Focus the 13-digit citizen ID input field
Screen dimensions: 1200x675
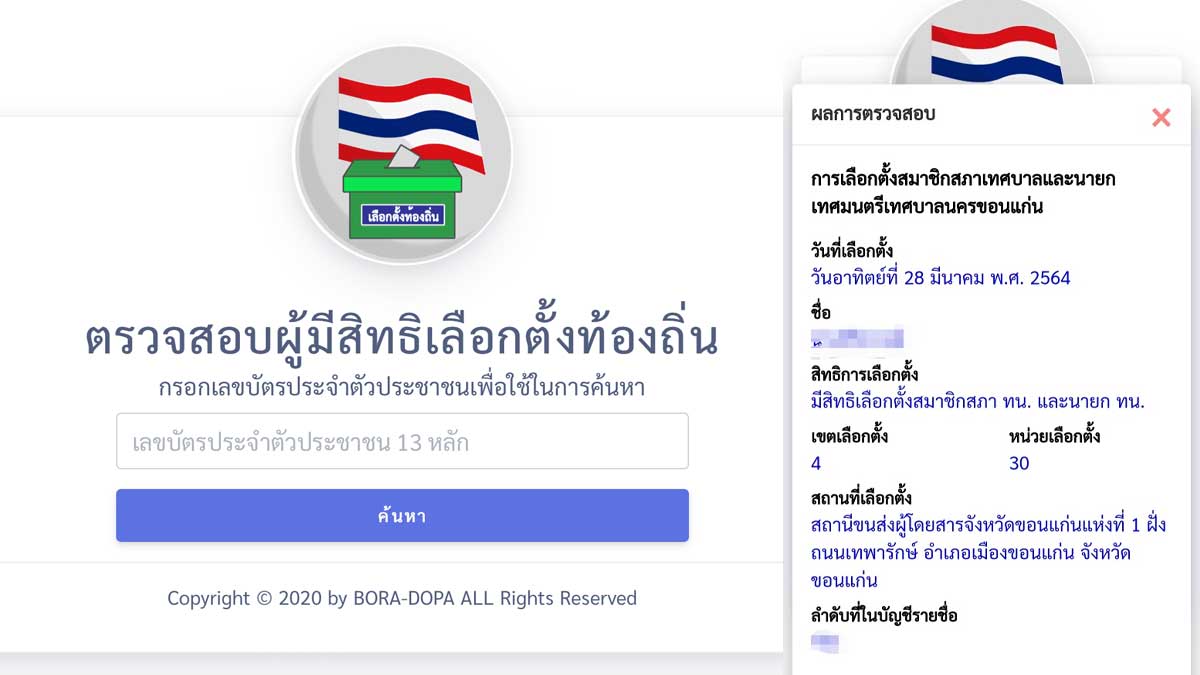click(x=402, y=441)
